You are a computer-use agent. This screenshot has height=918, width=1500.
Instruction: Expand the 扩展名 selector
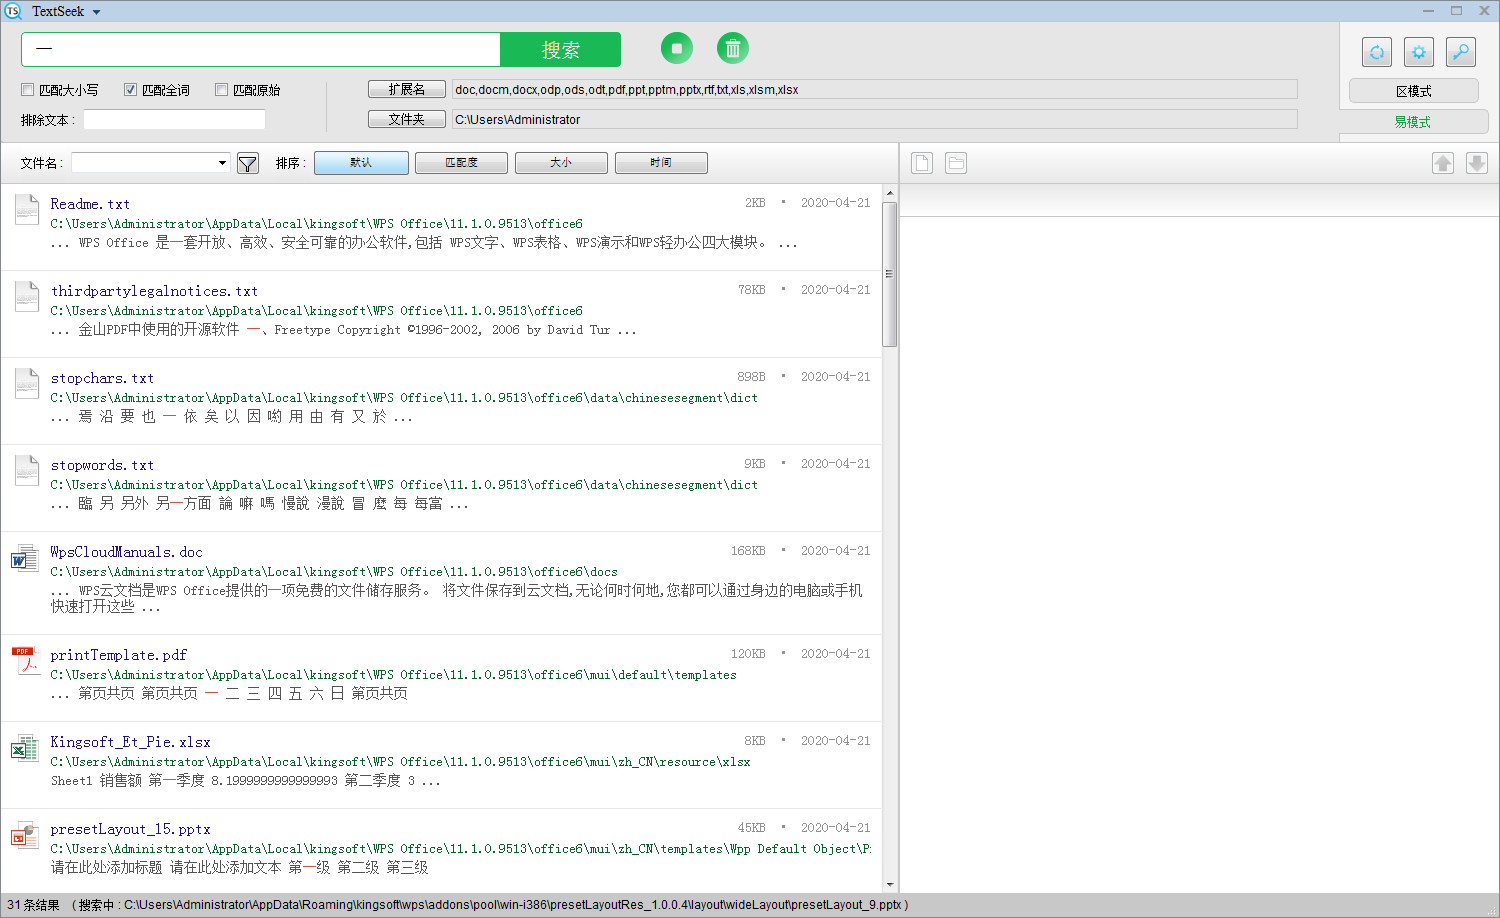(x=406, y=88)
